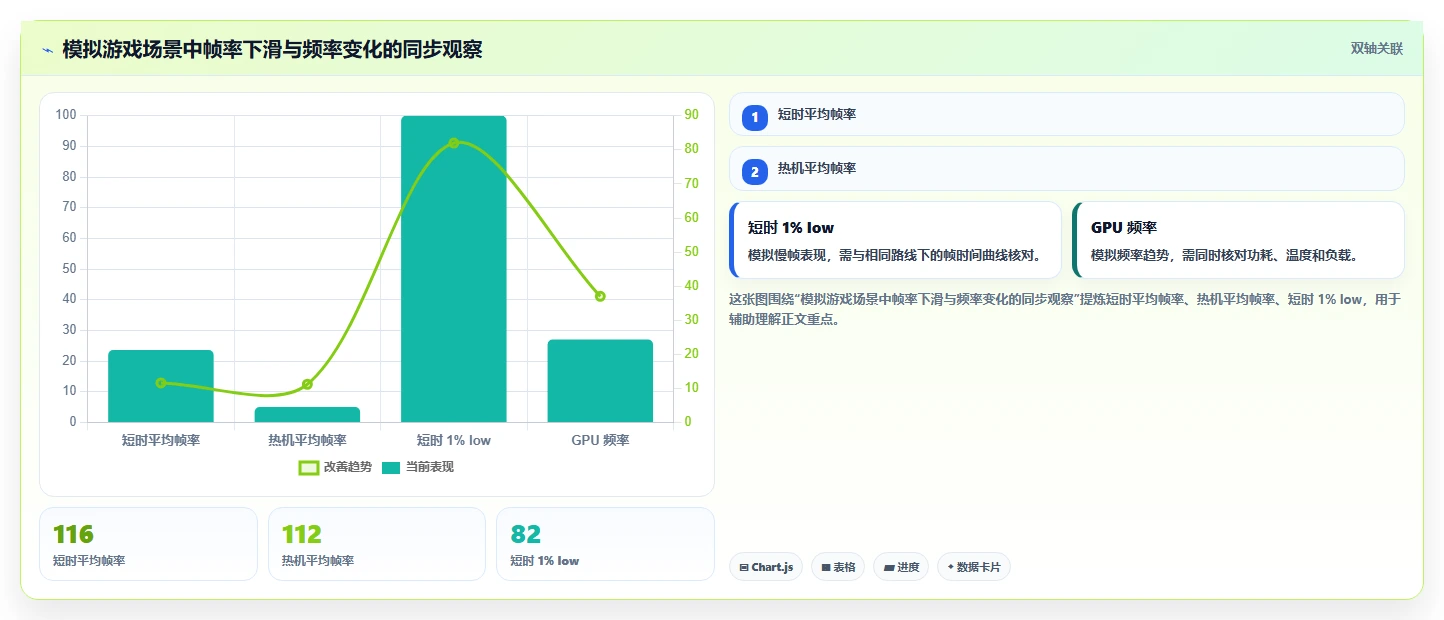Click the 82 短时 1% low stat card
Screen dimensions: 1444x620
[605, 544]
